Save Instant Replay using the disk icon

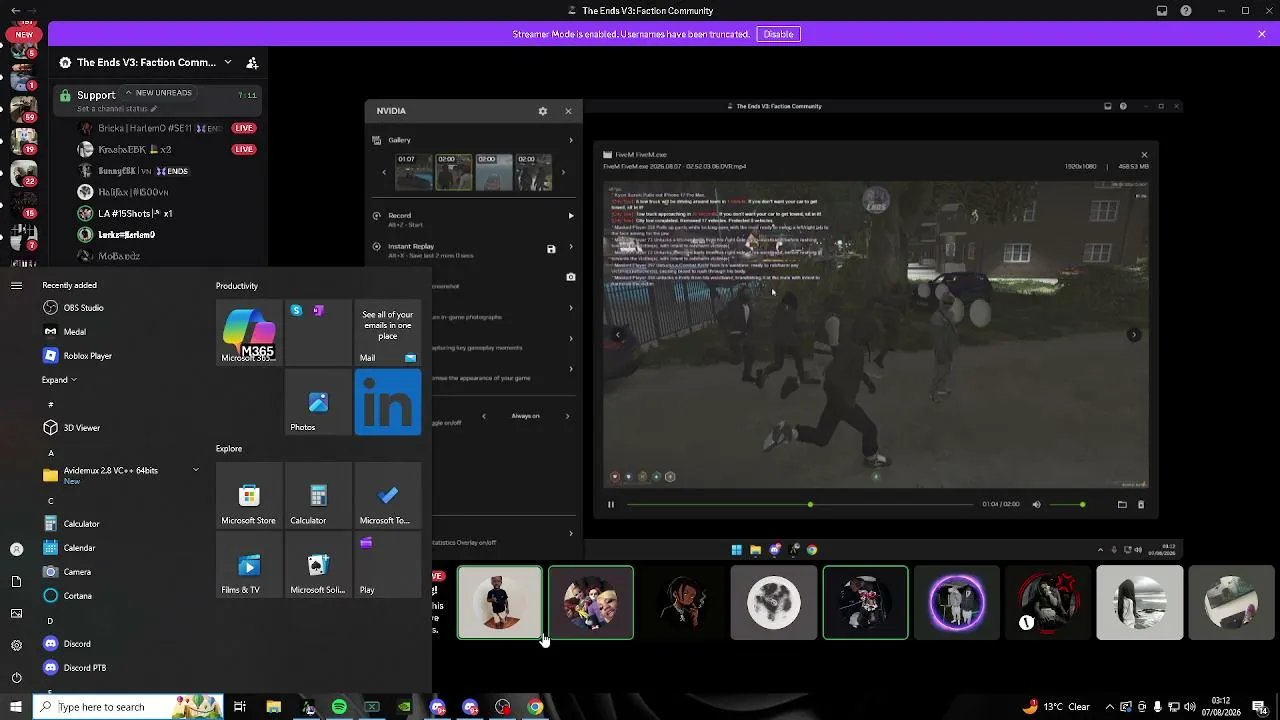[551, 249]
